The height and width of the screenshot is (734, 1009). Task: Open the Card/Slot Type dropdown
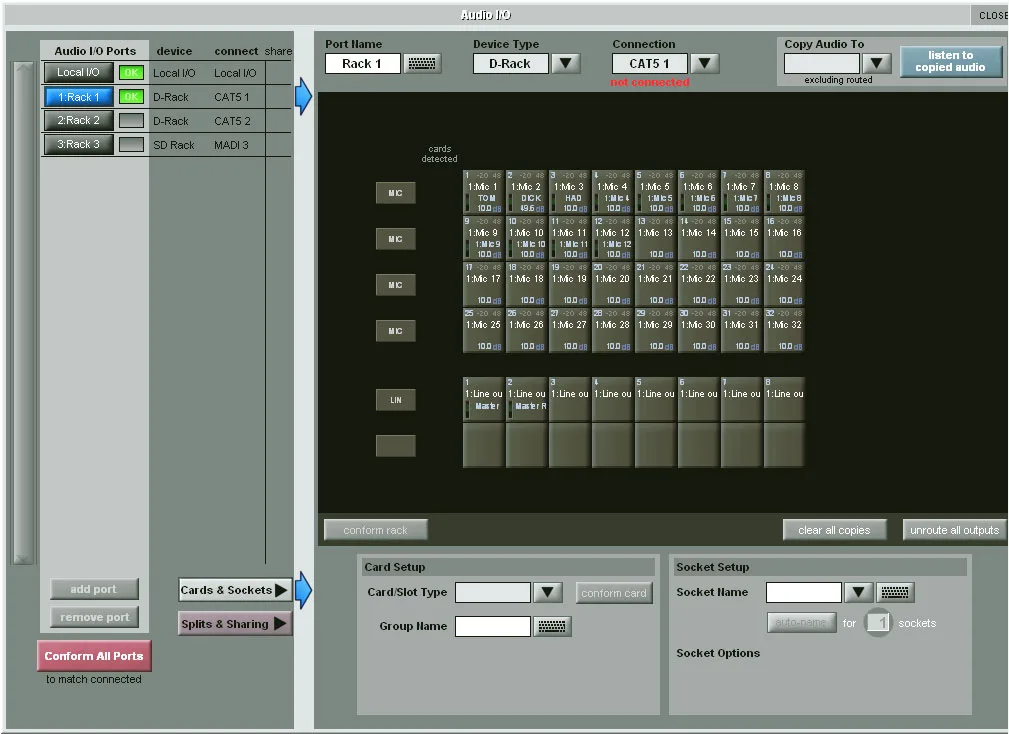pyautogui.click(x=548, y=592)
